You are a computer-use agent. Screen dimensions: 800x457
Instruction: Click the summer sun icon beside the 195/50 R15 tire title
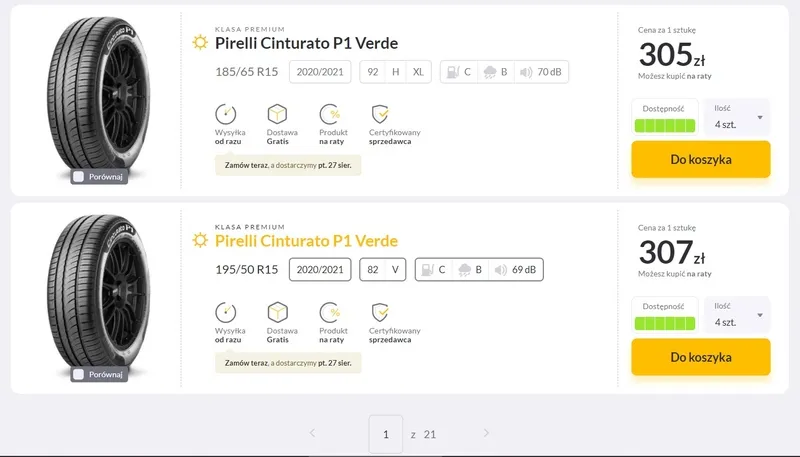coord(200,240)
